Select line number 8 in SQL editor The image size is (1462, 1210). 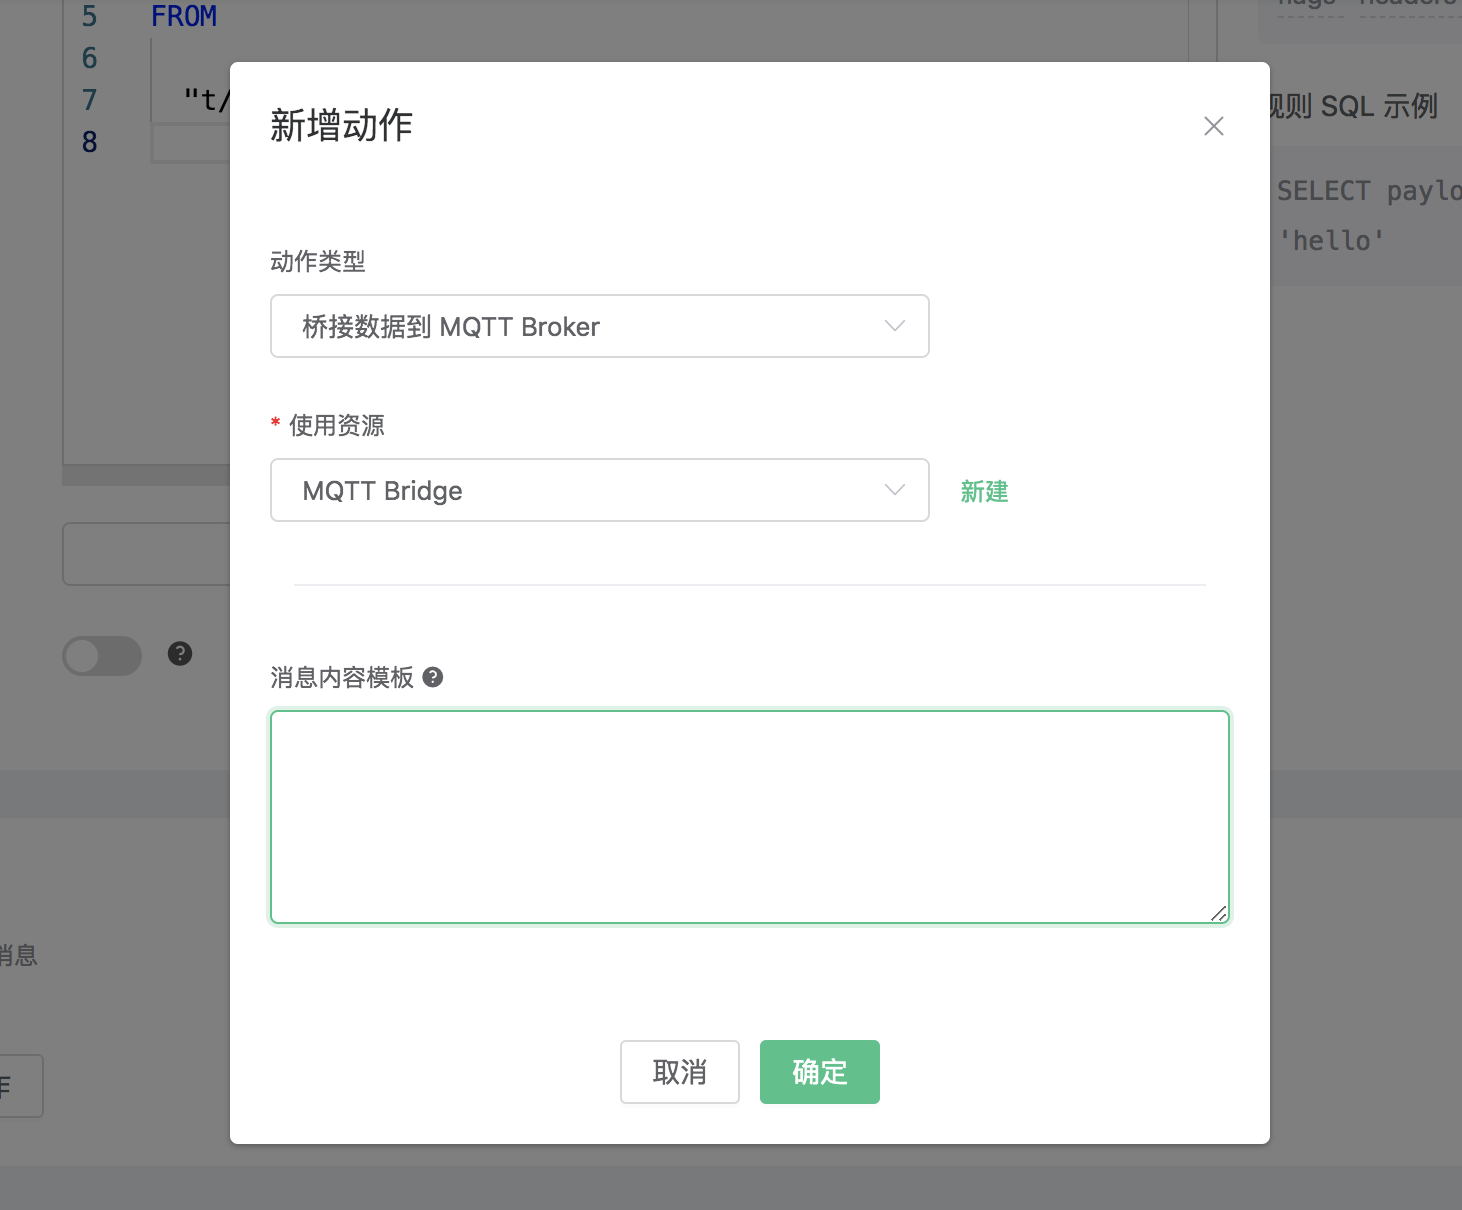(x=90, y=142)
